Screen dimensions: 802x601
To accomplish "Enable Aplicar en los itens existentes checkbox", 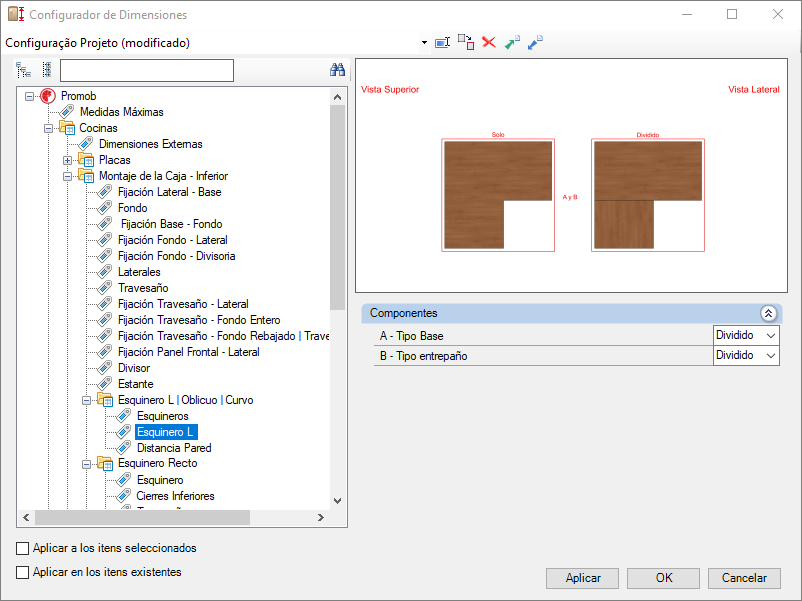I will pyautogui.click(x=23, y=572).
